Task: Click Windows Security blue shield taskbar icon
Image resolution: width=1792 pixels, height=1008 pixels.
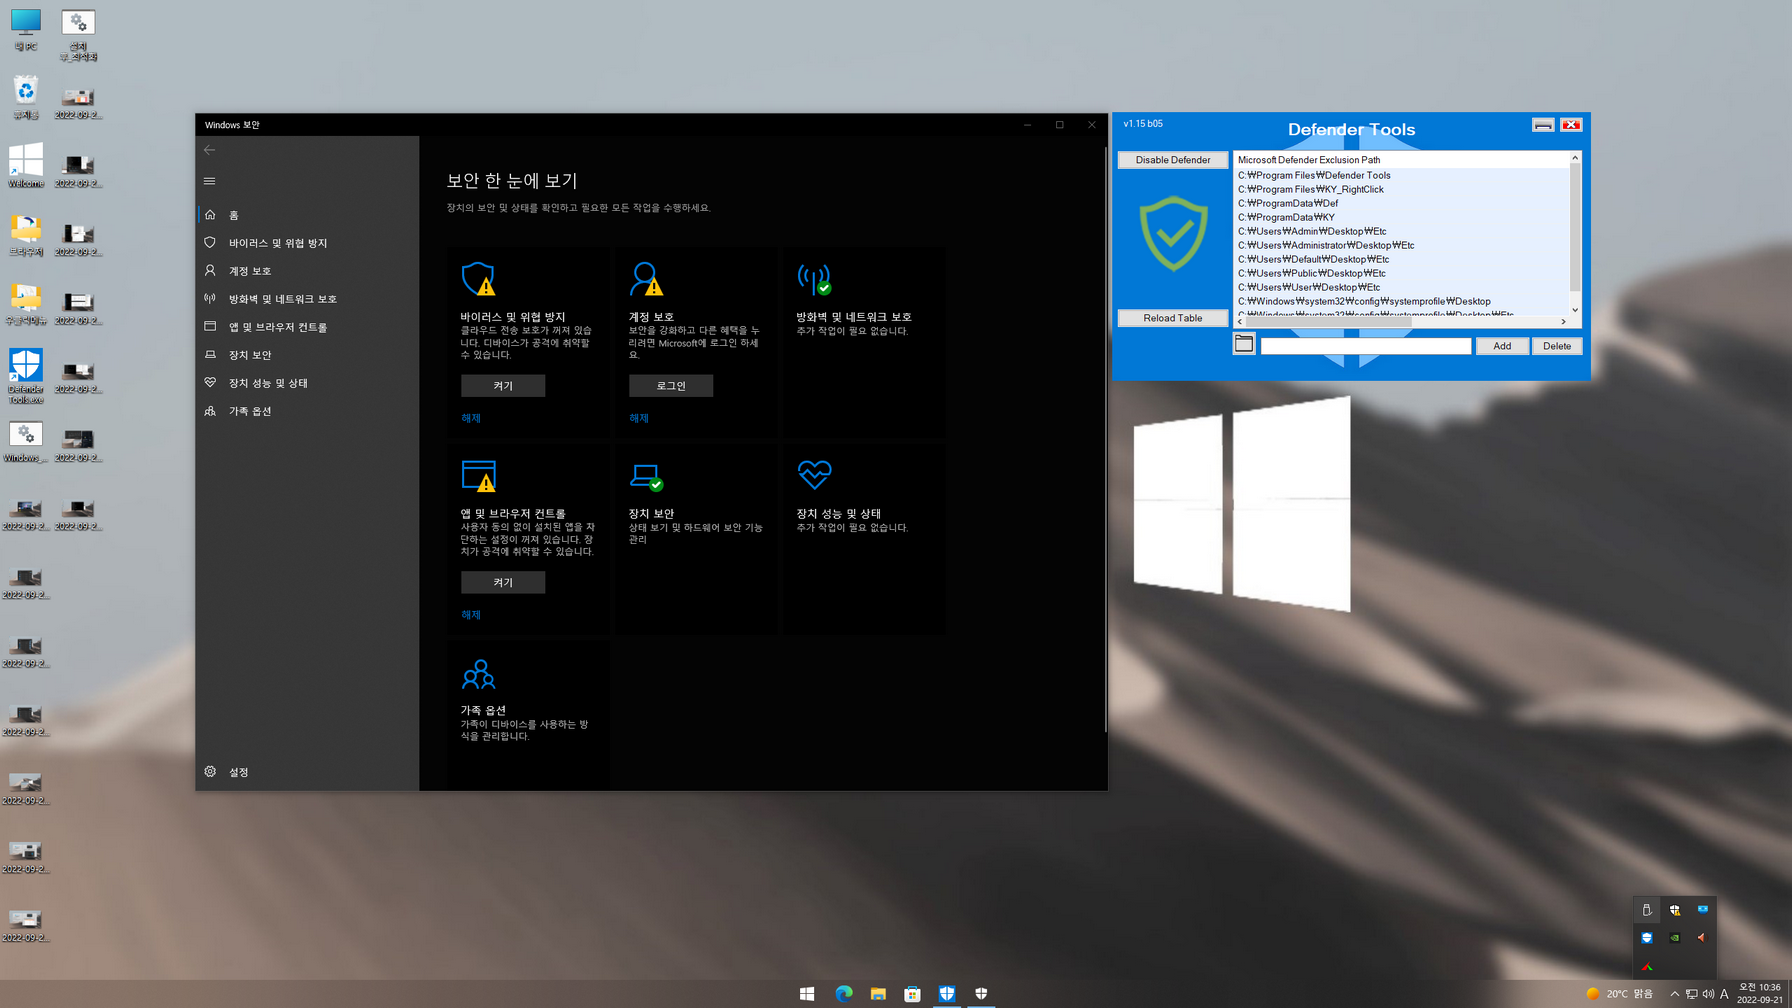Action: (947, 993)
